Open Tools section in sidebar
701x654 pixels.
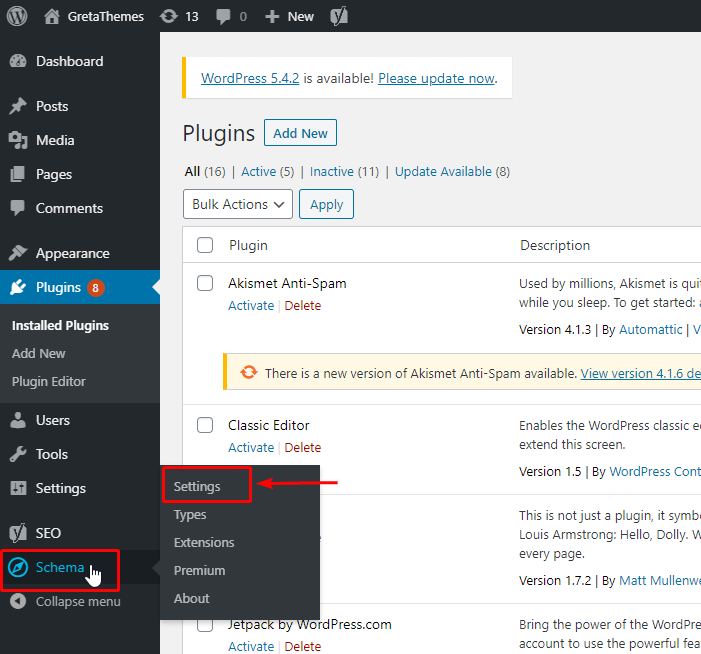click(x=51, y=454)
